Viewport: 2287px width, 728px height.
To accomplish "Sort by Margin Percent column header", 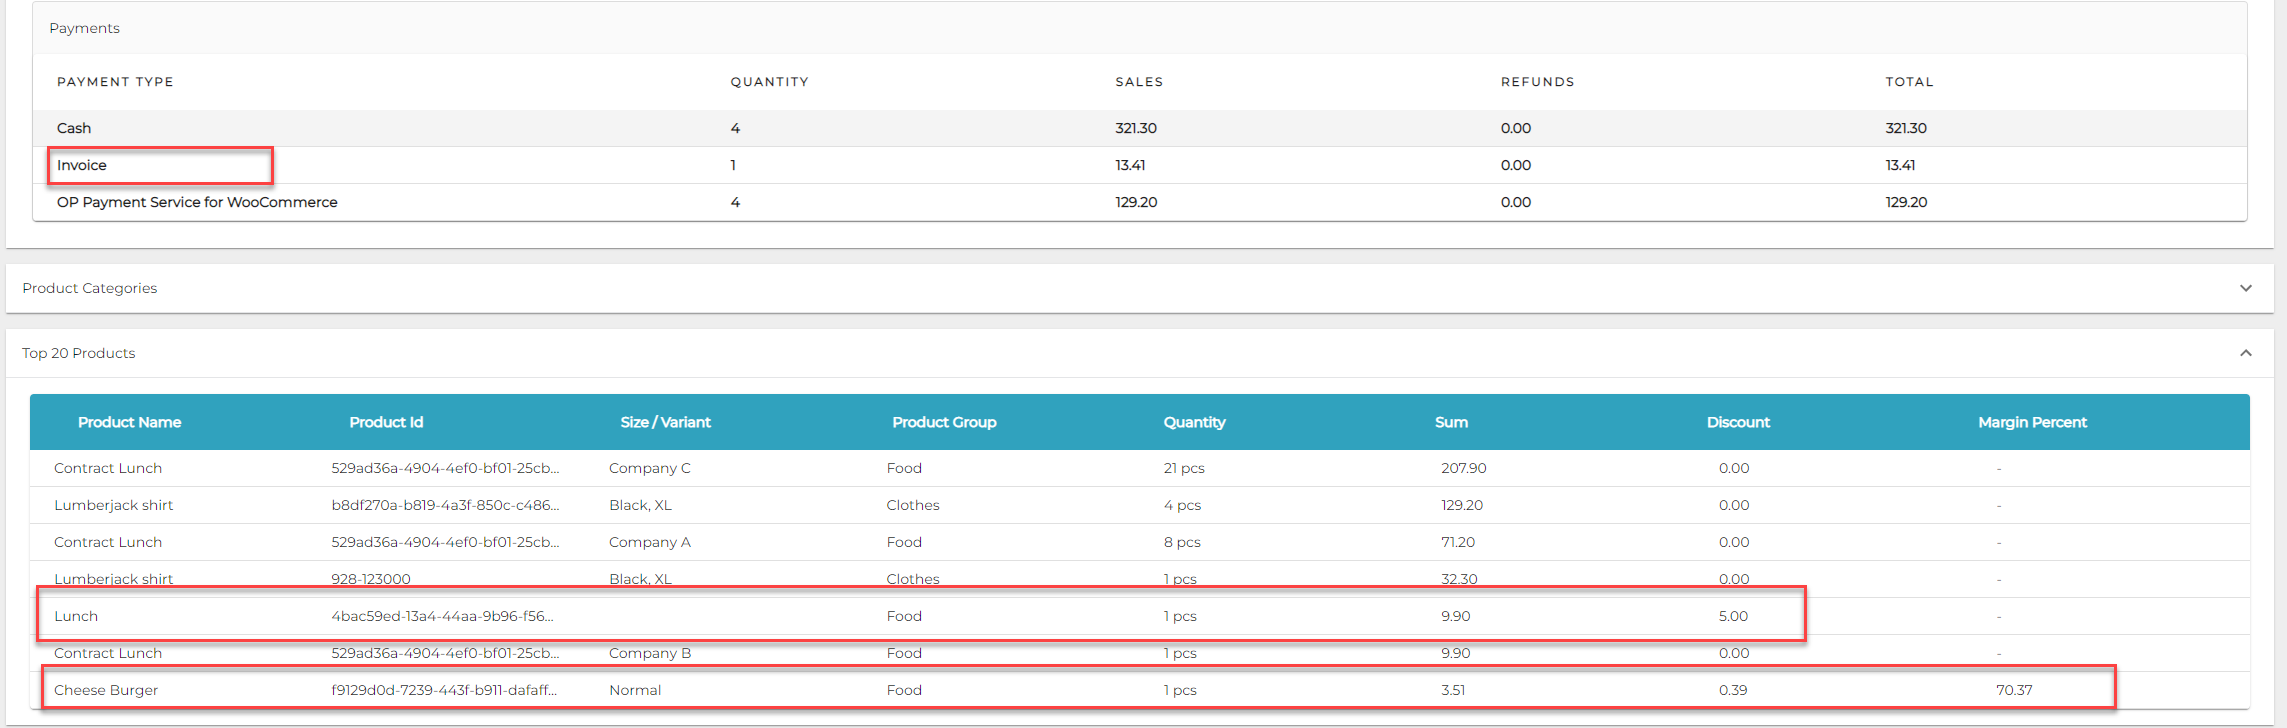I will pos(2032,422).
